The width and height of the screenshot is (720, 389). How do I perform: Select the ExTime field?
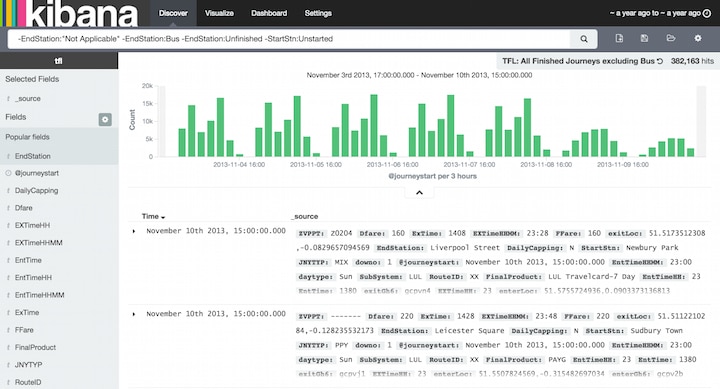pyautogui.click(x=27, y=313)
